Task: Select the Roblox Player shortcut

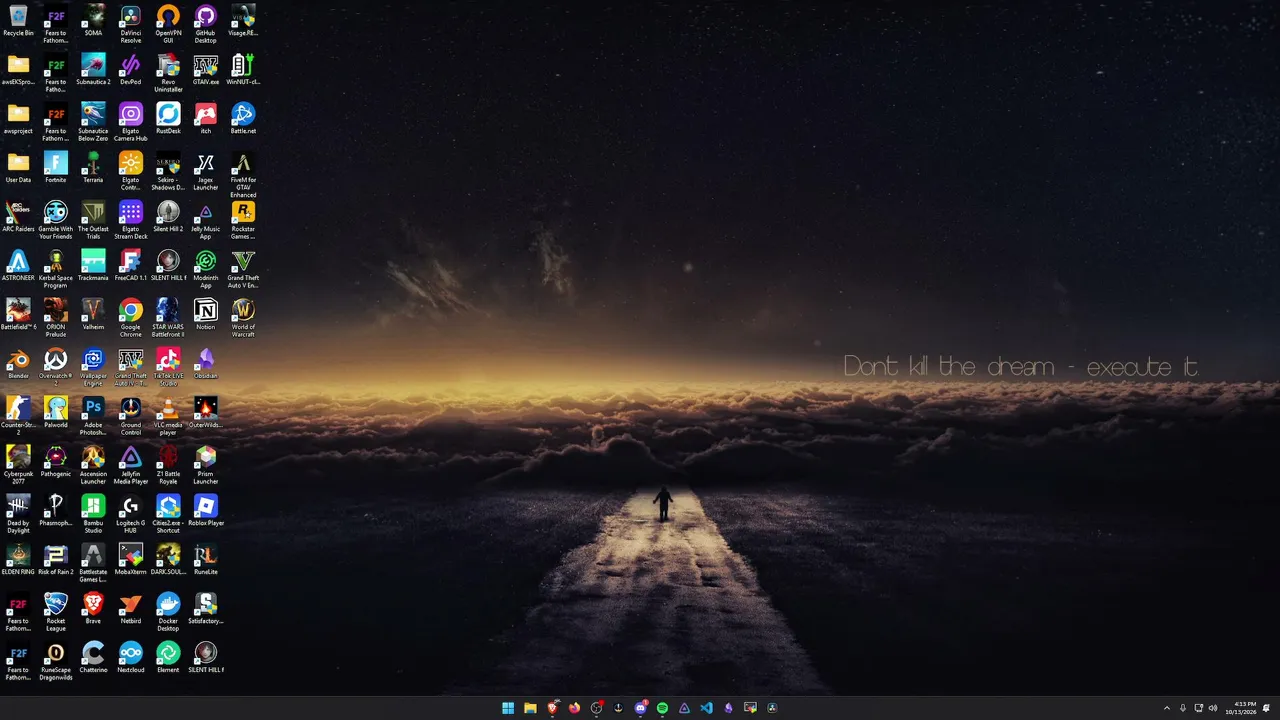Action: coord(206,511)
